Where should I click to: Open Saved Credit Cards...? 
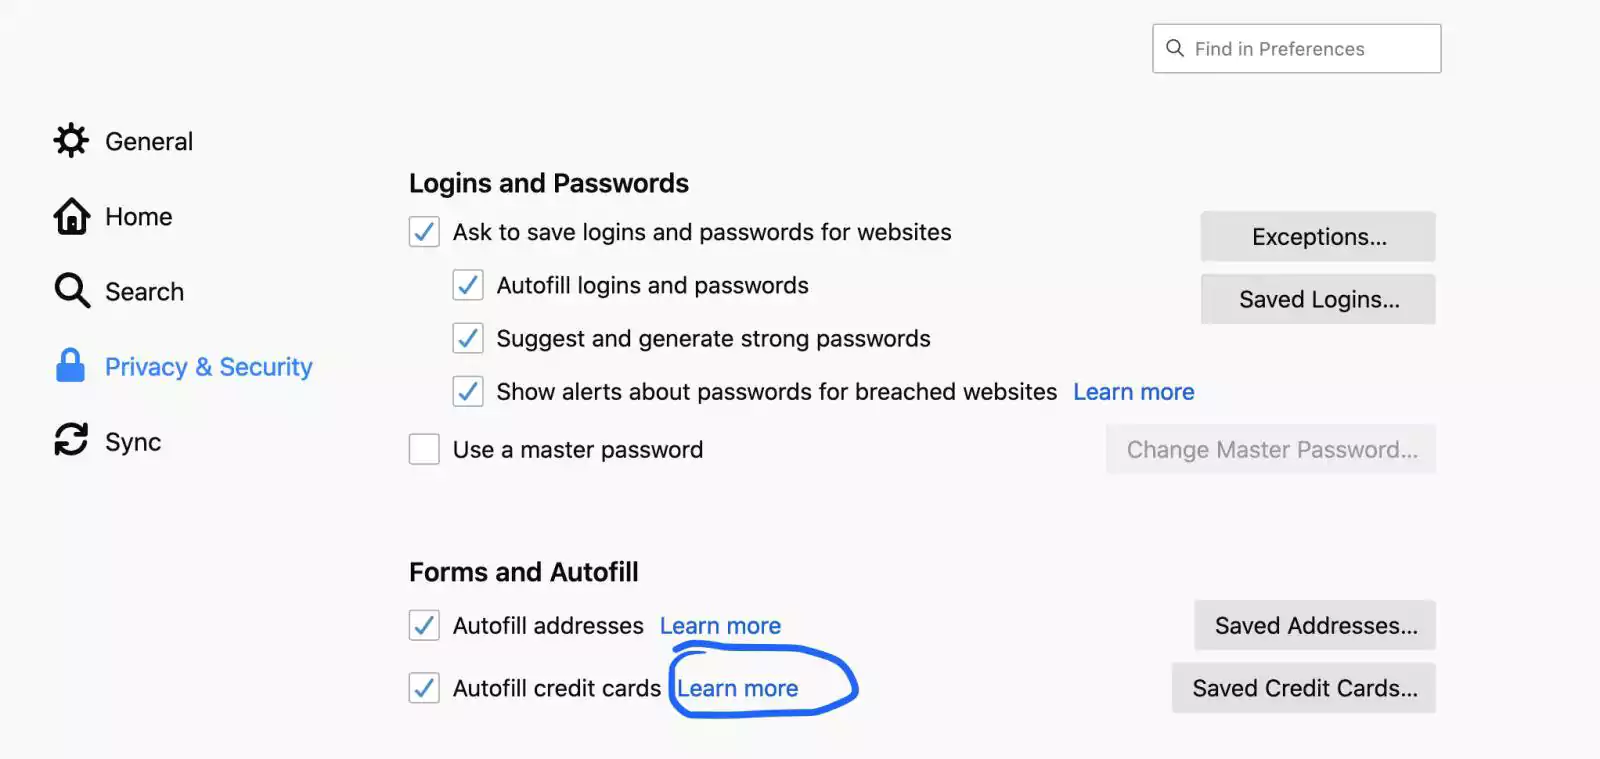point(1304,688)
